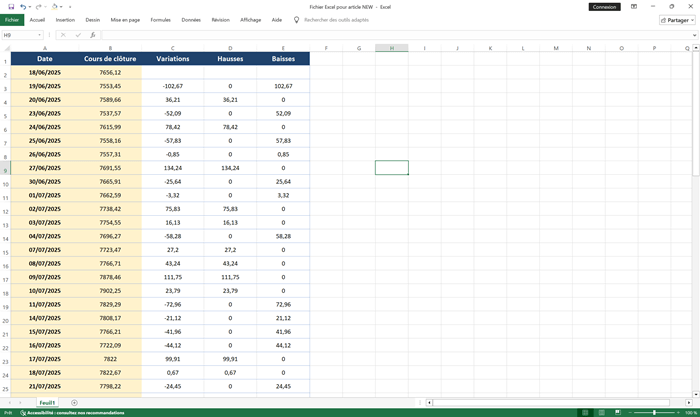Viewport: 700px width, 417px height.
Task: Click the Redo arrow icon
Action: point(38,6)
